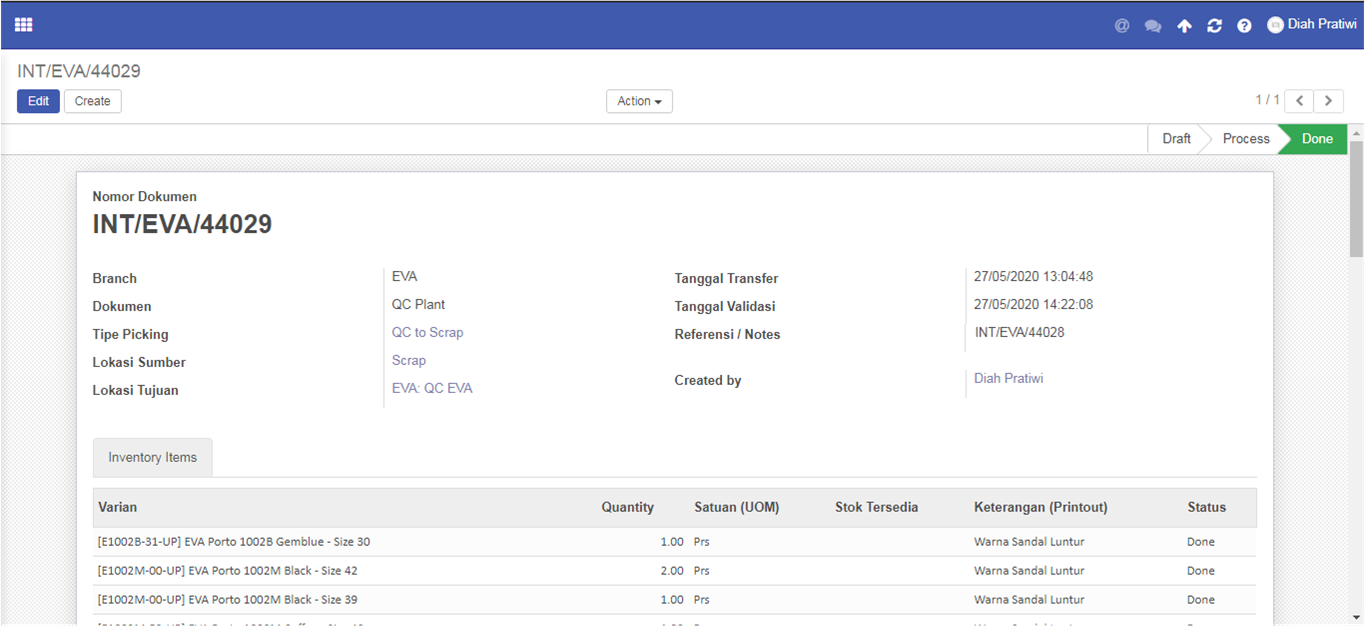Go to previous record arrow
Image resolution: width=1365 pixels, height=626 pixels.
point(1299,101)
